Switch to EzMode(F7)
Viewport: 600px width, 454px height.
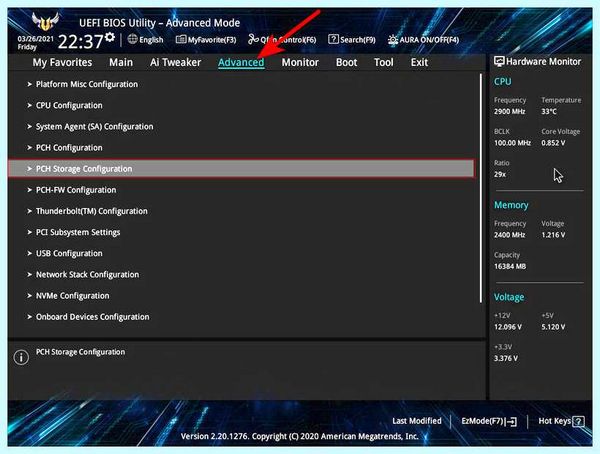(489, 421)
